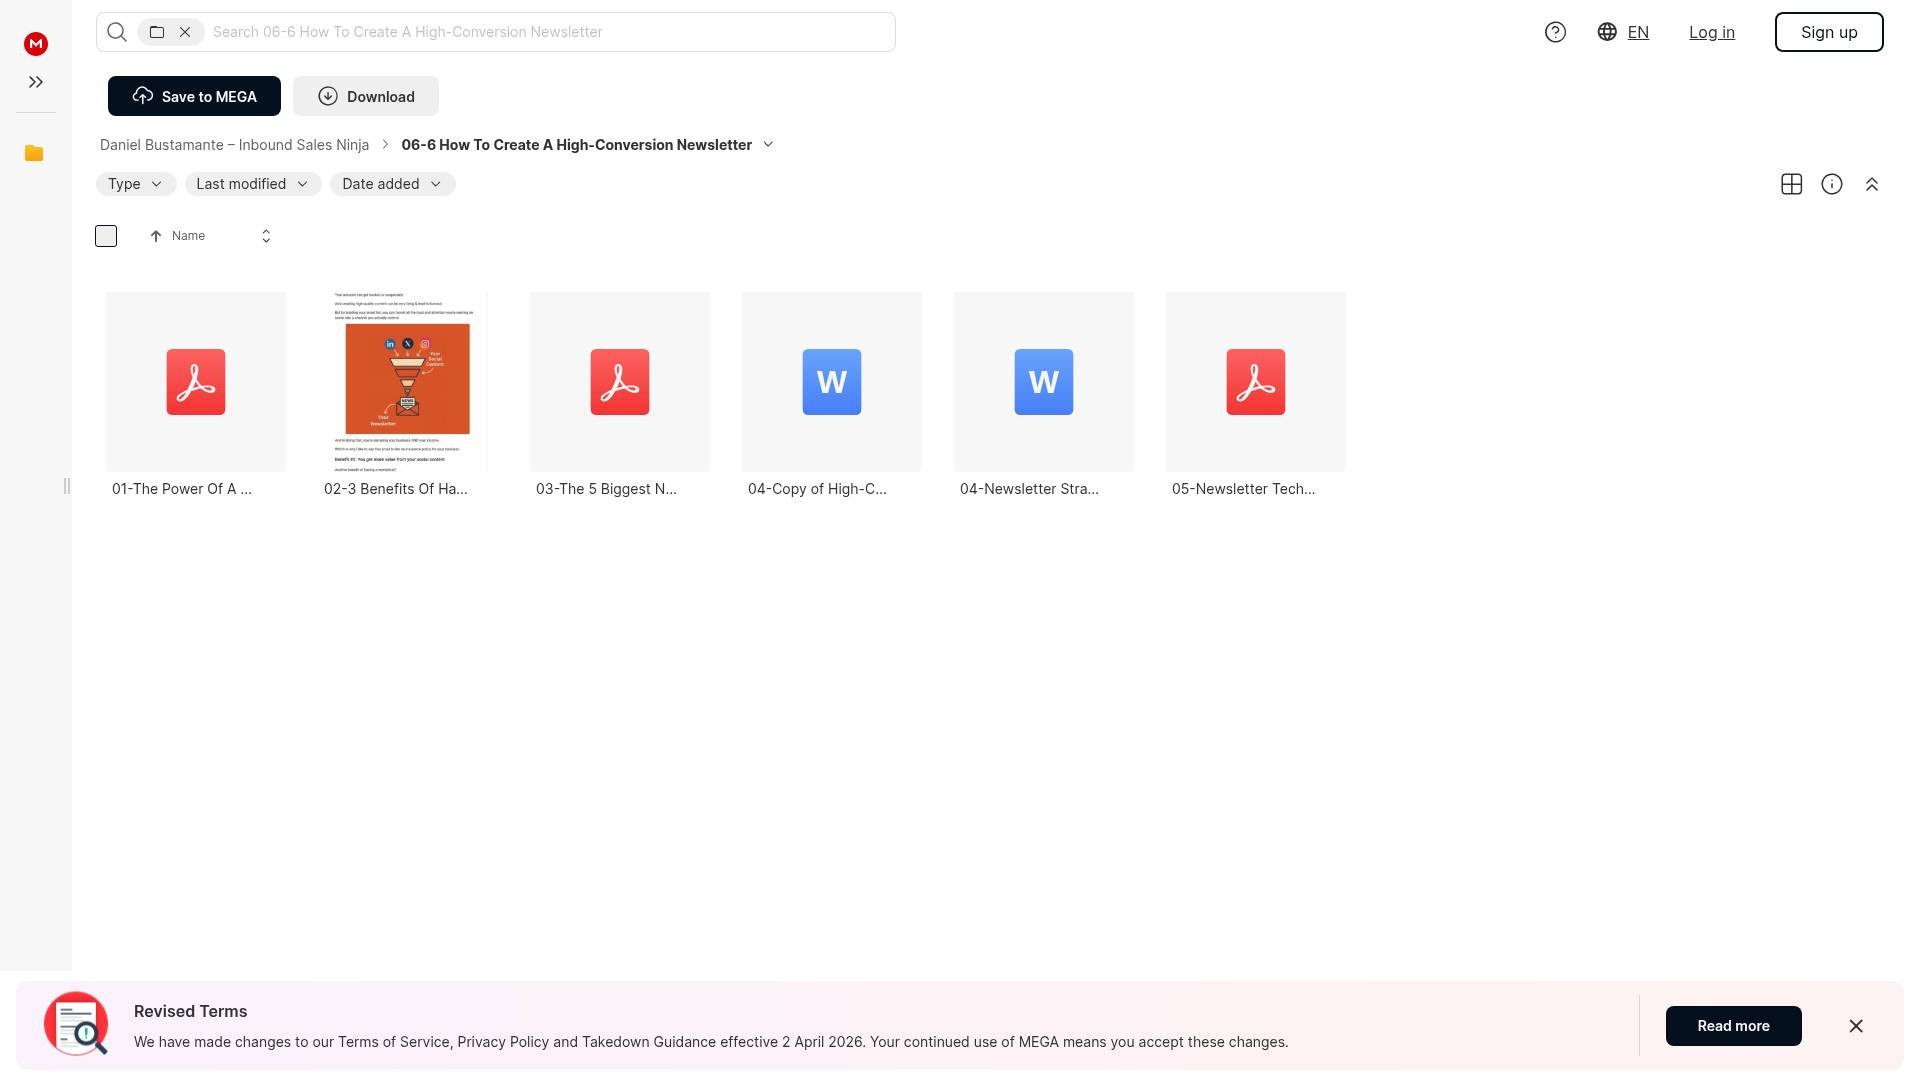Click the Log in link
Viewport: 1920px width, 1080px height.
[1711, 32]
